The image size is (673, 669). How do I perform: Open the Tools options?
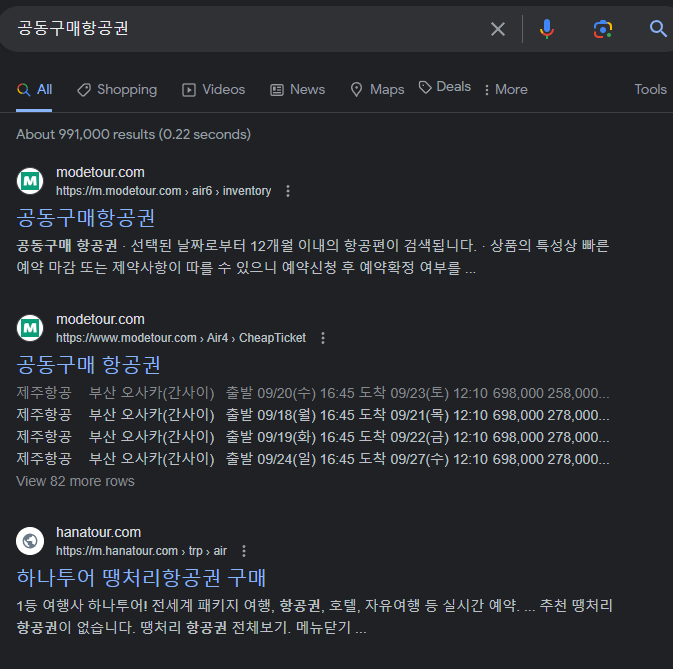click(650, 90)
